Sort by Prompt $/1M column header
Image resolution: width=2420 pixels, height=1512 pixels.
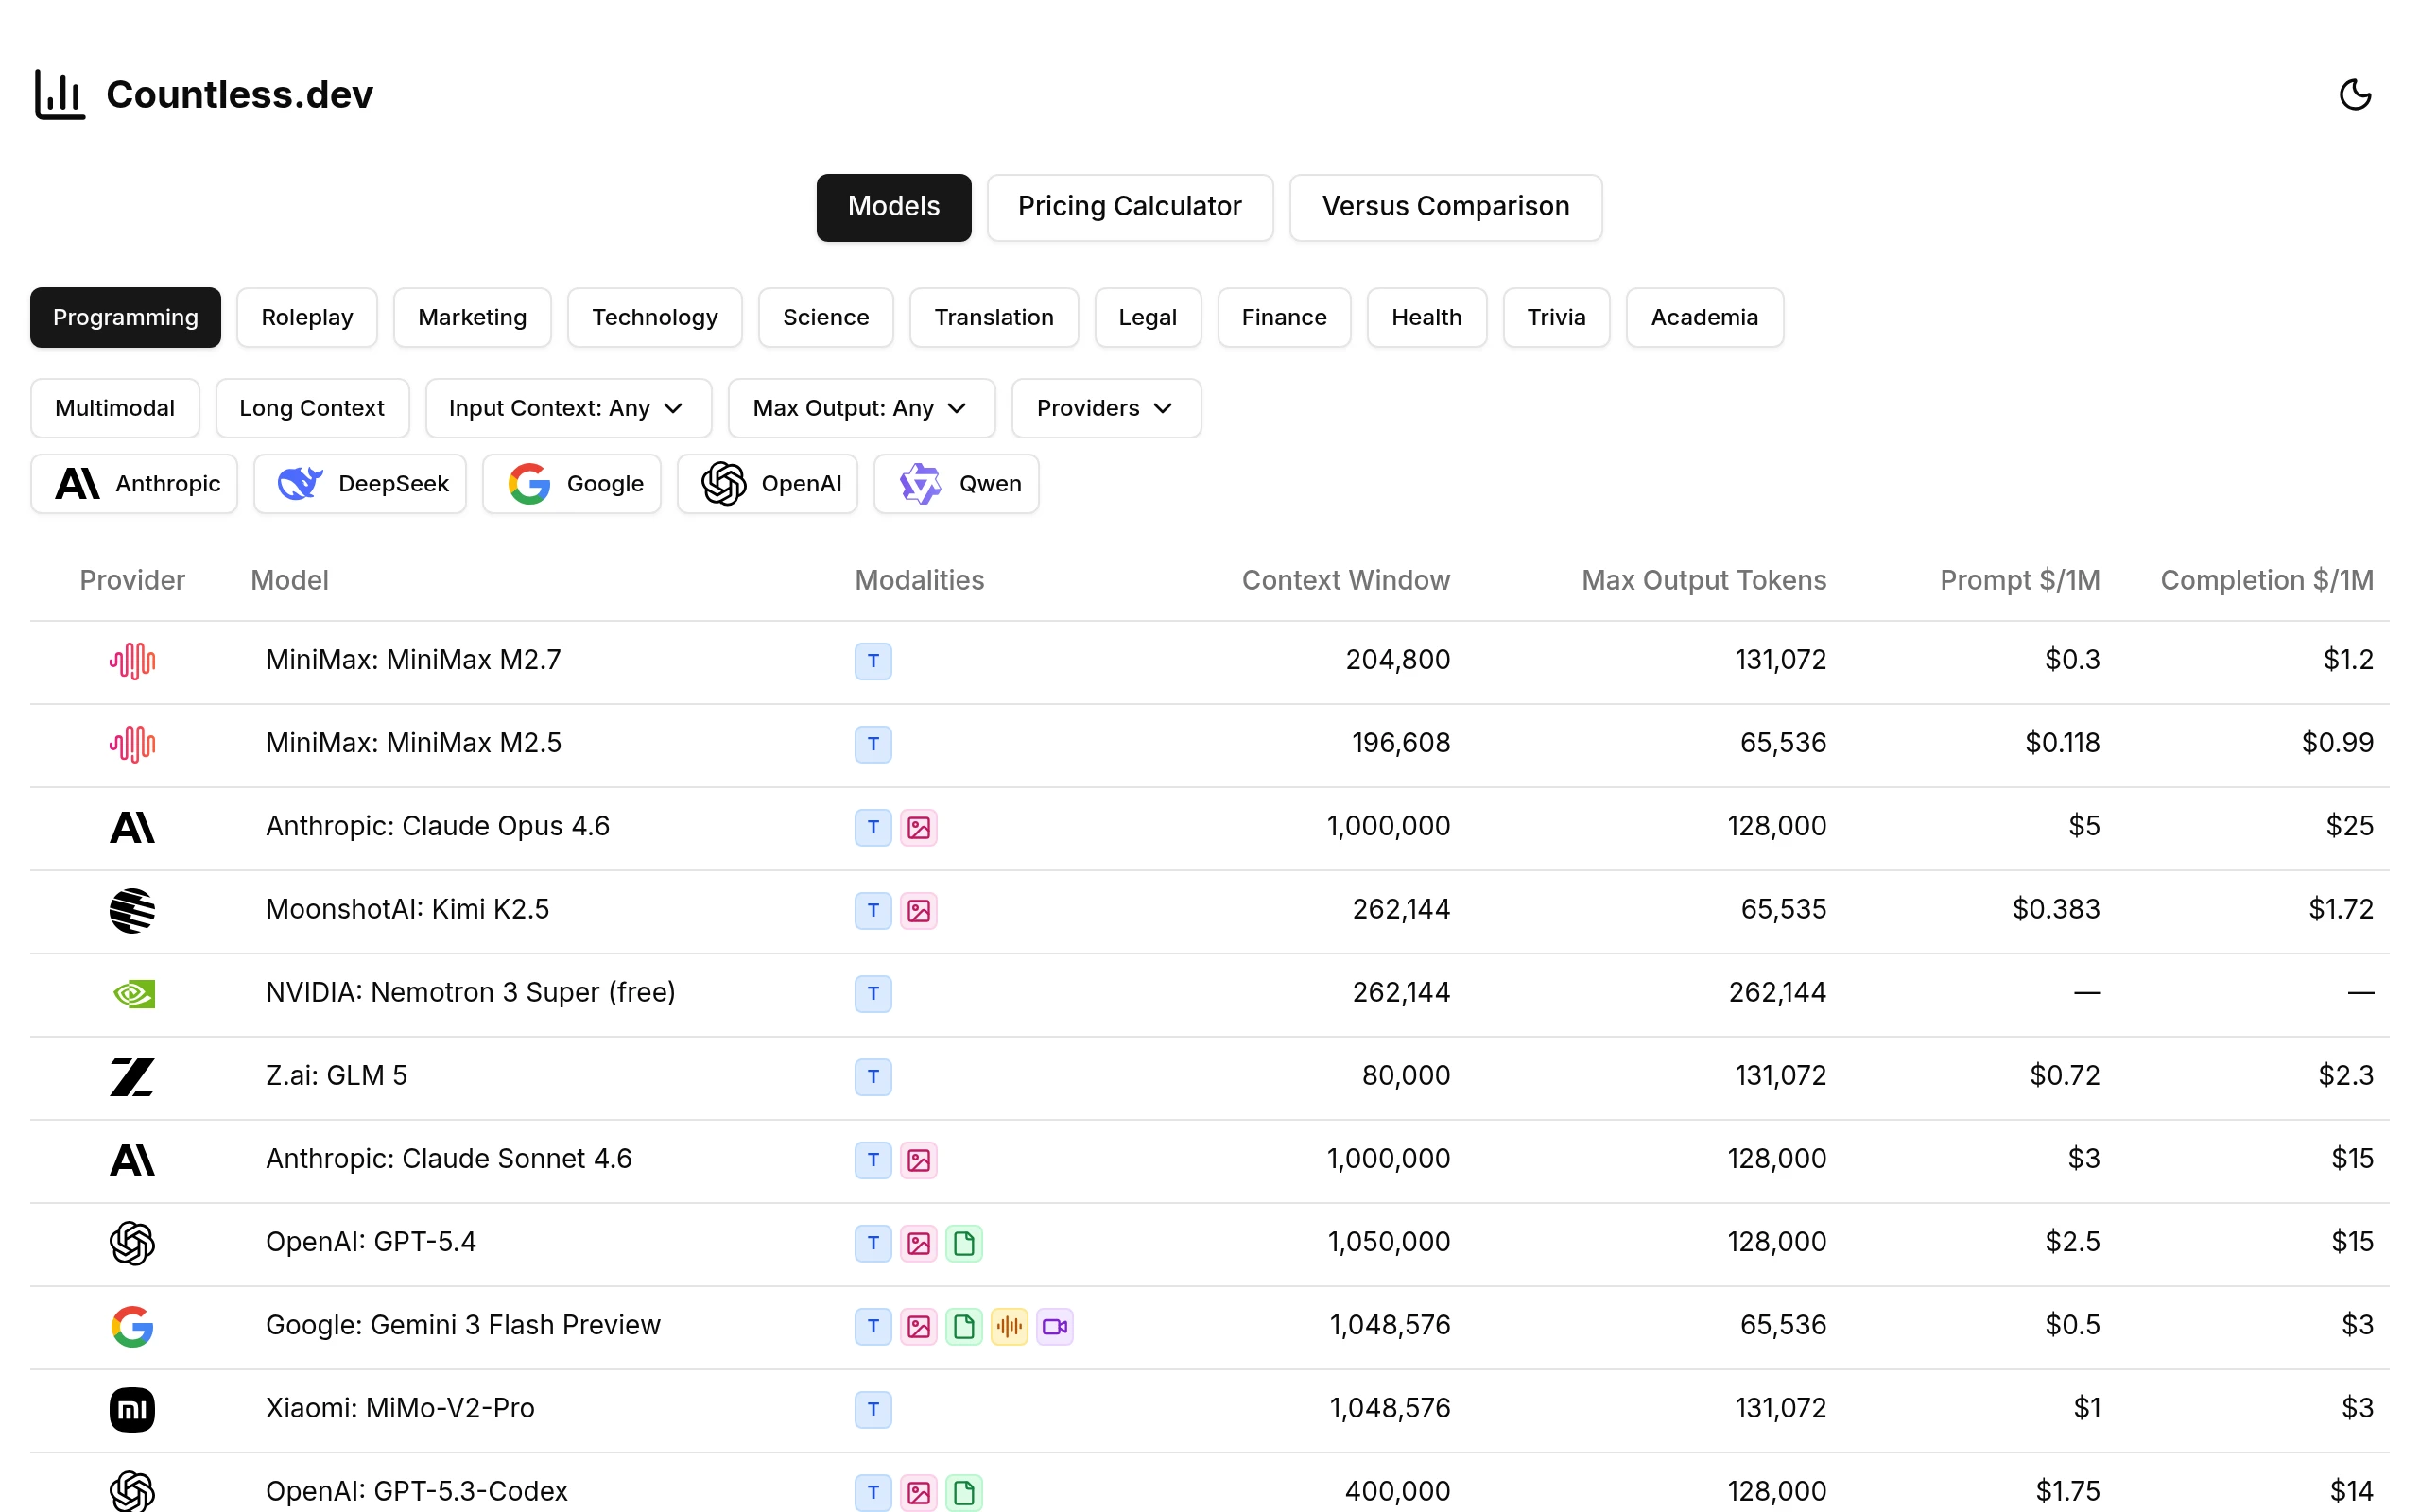[2020, 580]
